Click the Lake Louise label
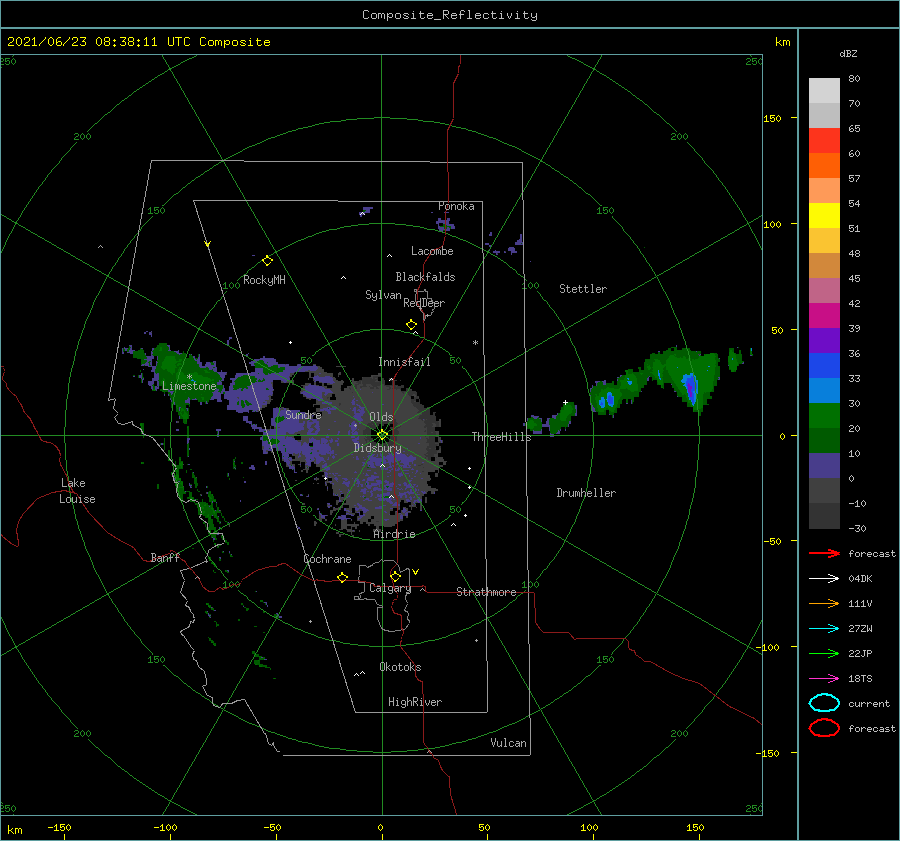The image size is (900, 841). (x=77, y=491)
